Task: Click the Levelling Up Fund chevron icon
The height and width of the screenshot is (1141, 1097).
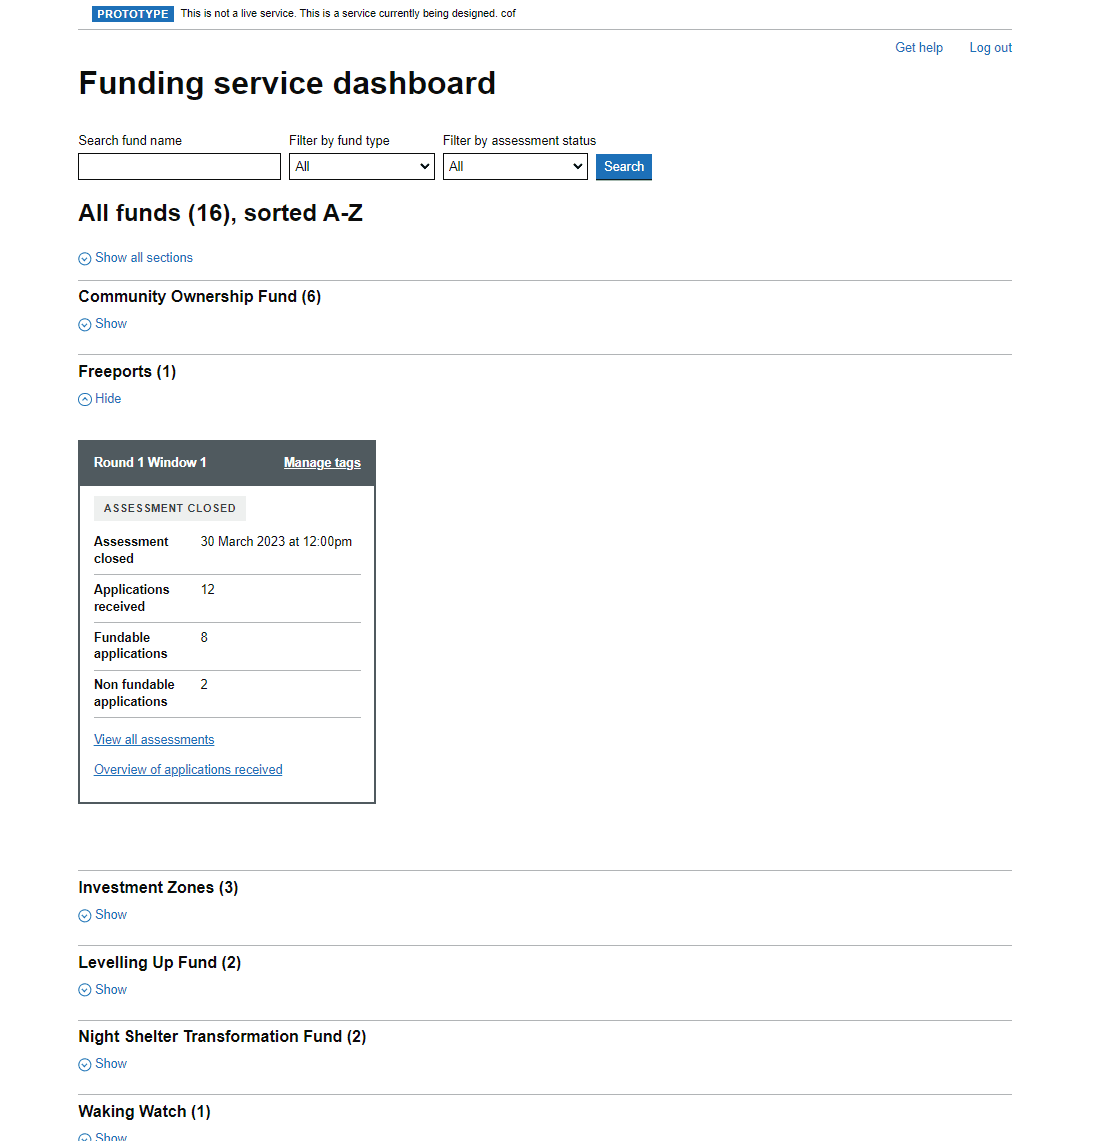Action: pos(85,991)
